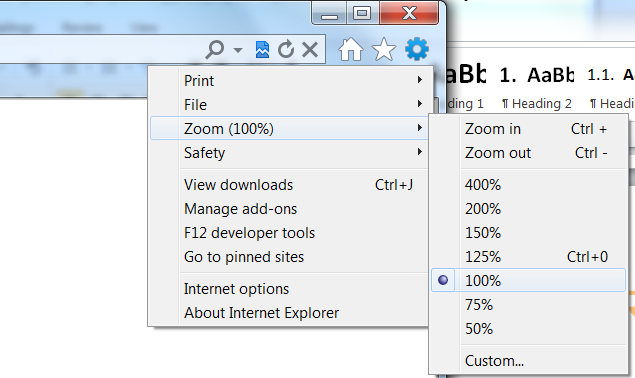Open the Zoom (100%) submenu entry
Screen dimensions: 635x378
tap(289, 128)
